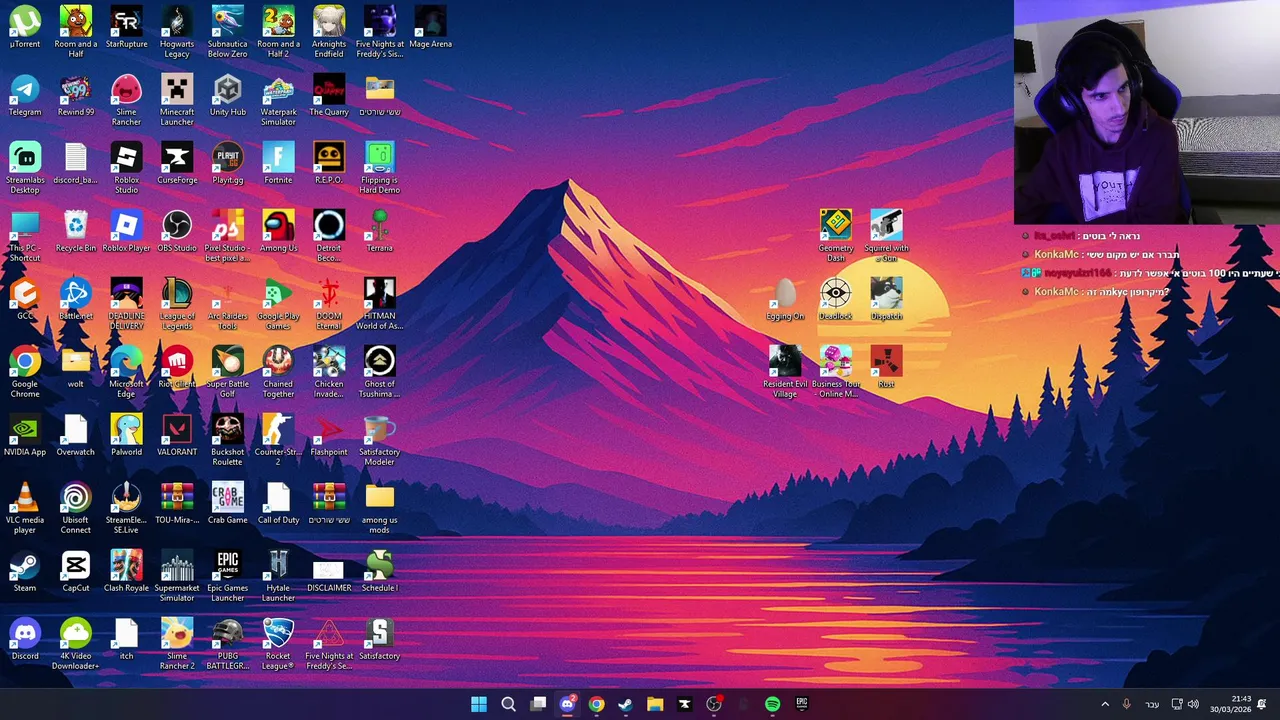This screenshot has width=1280, height=720.
Task: Open Spotify from the taskbar
Action: point(772,704)
